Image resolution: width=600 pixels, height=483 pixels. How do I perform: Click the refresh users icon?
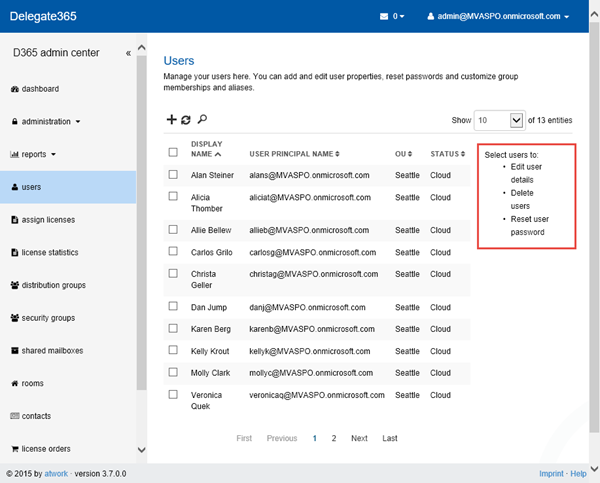coord(186,120)
